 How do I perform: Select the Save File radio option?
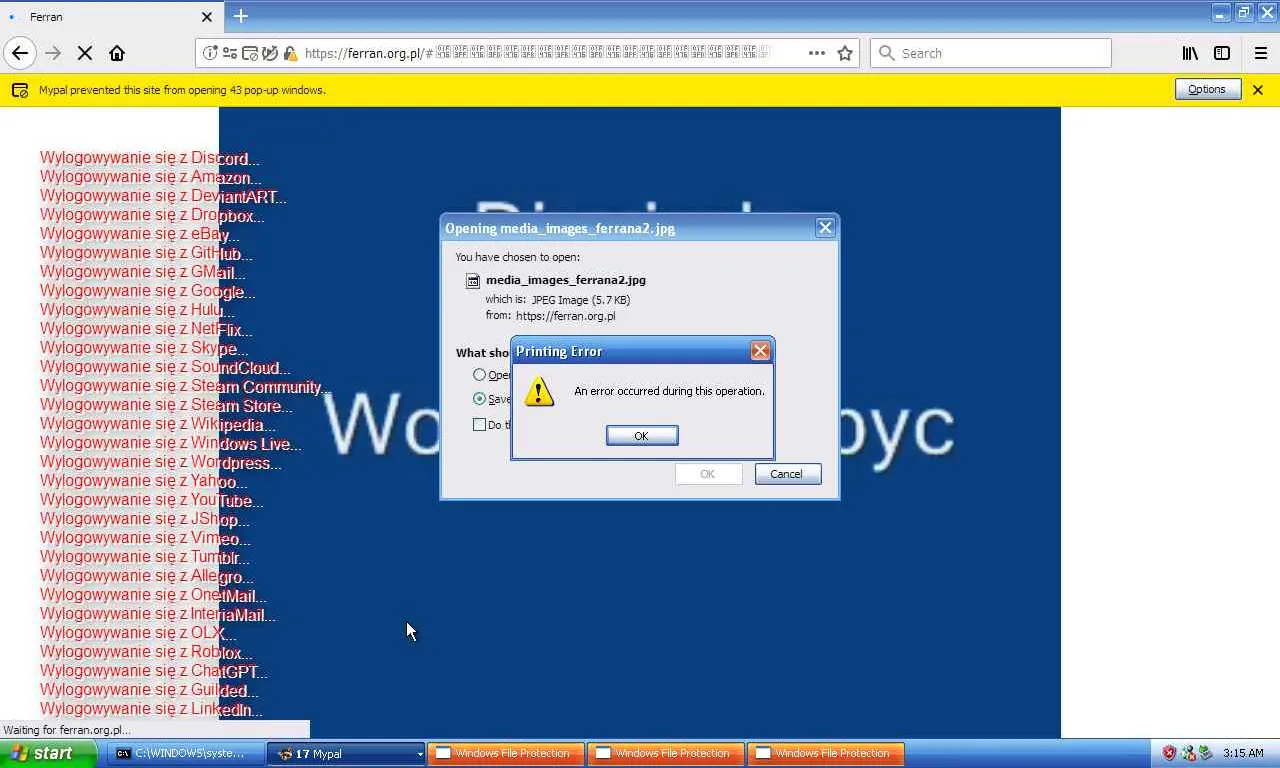pos(480,399)
